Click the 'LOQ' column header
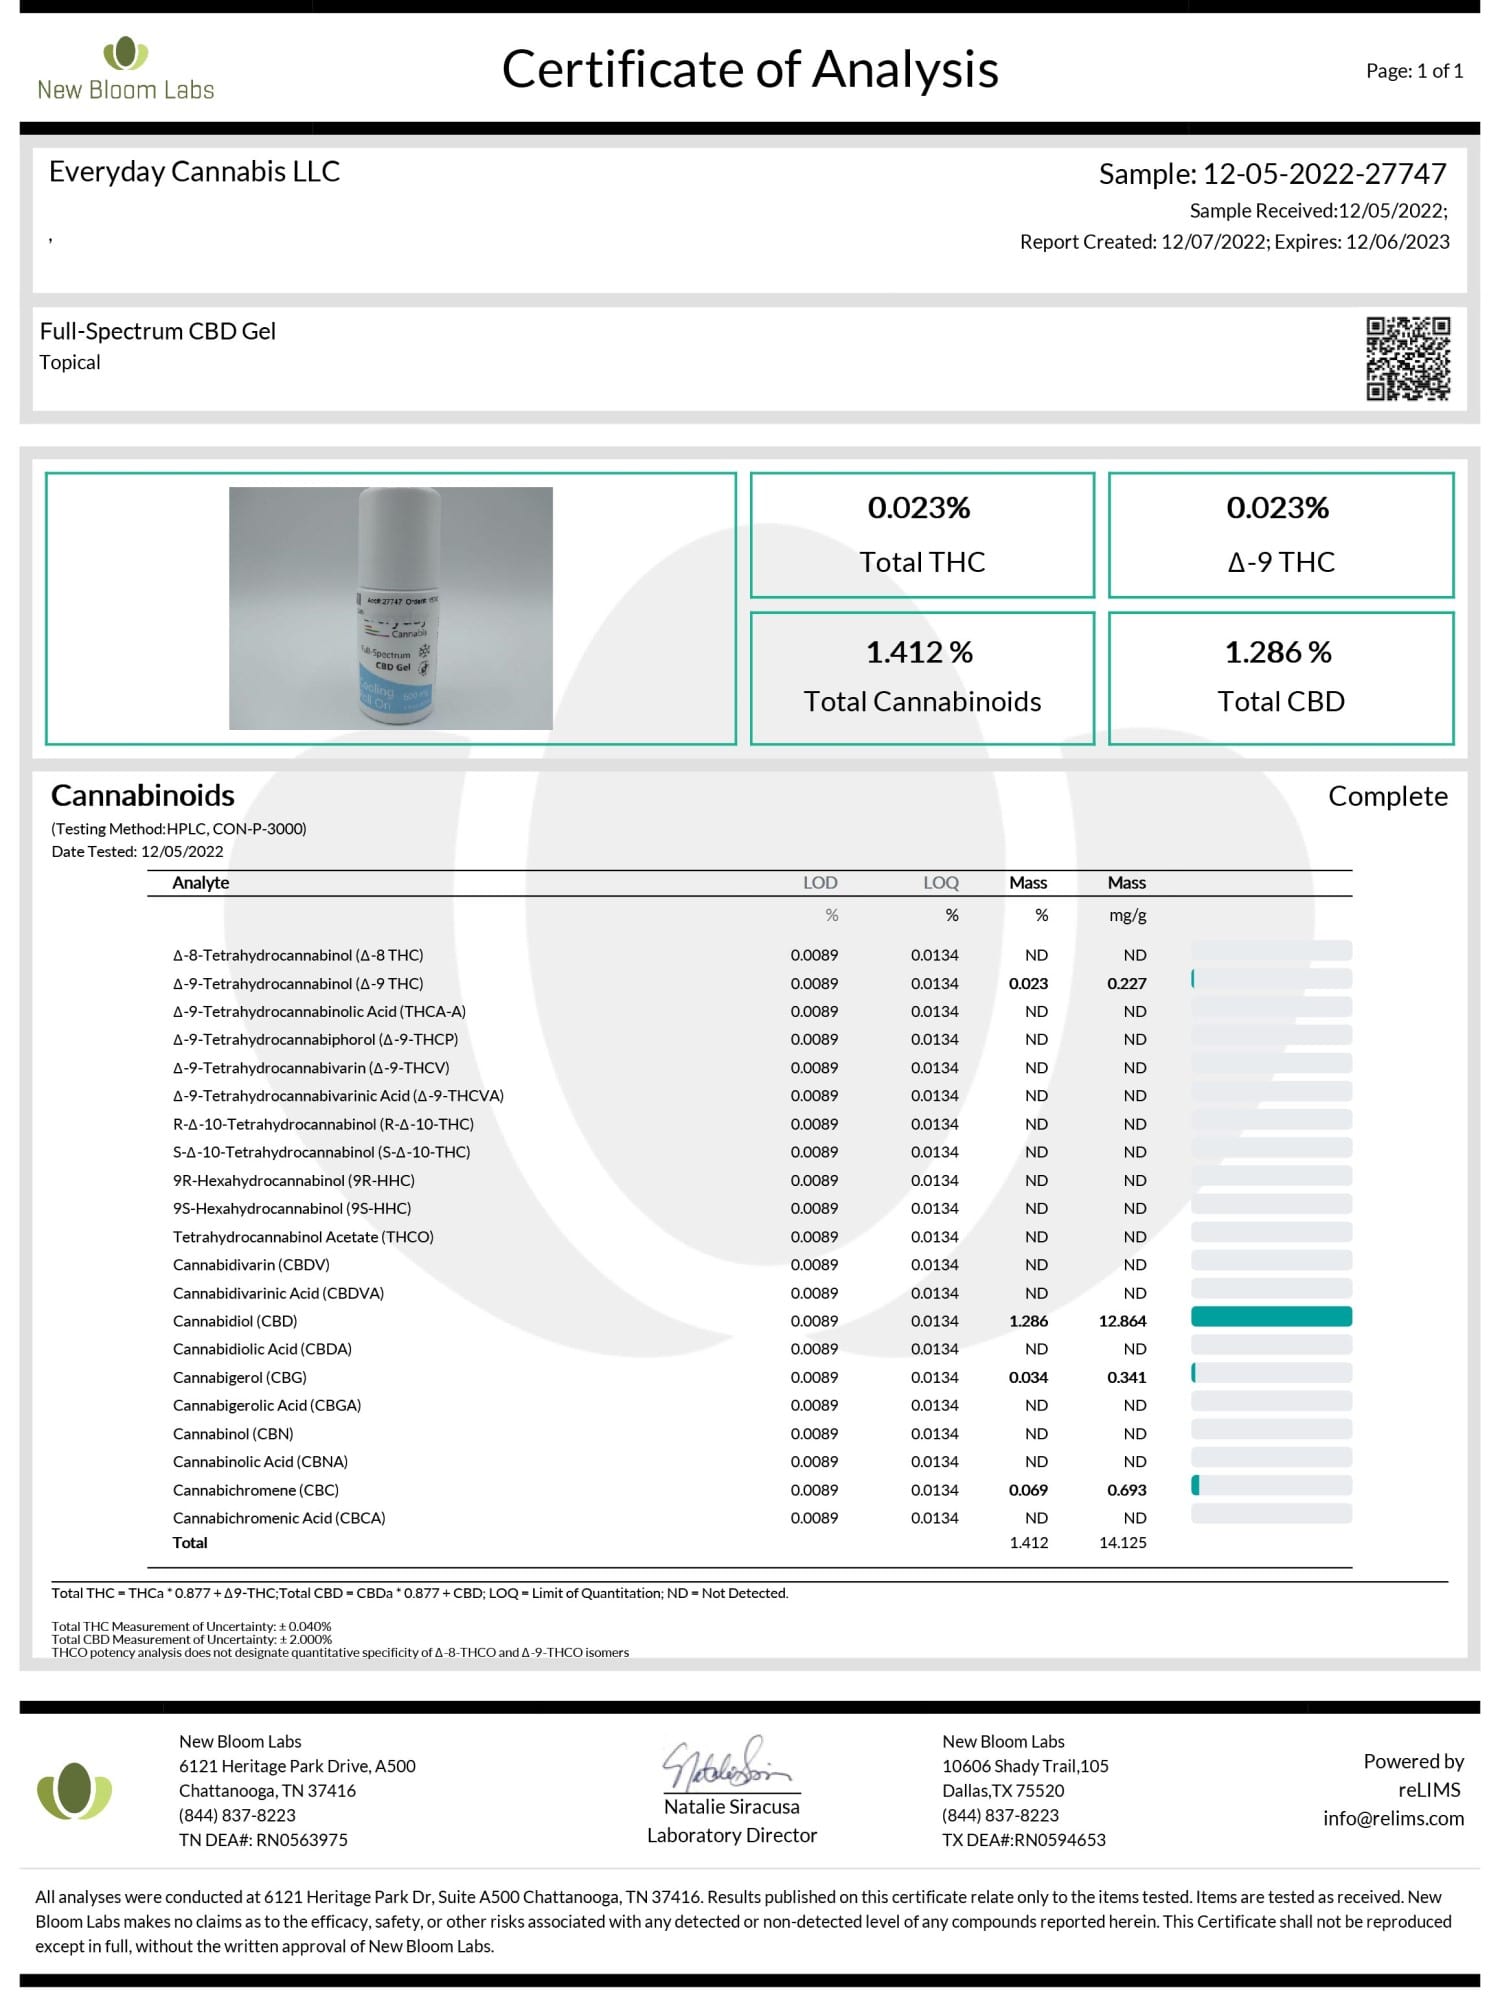 pos(941,883)
